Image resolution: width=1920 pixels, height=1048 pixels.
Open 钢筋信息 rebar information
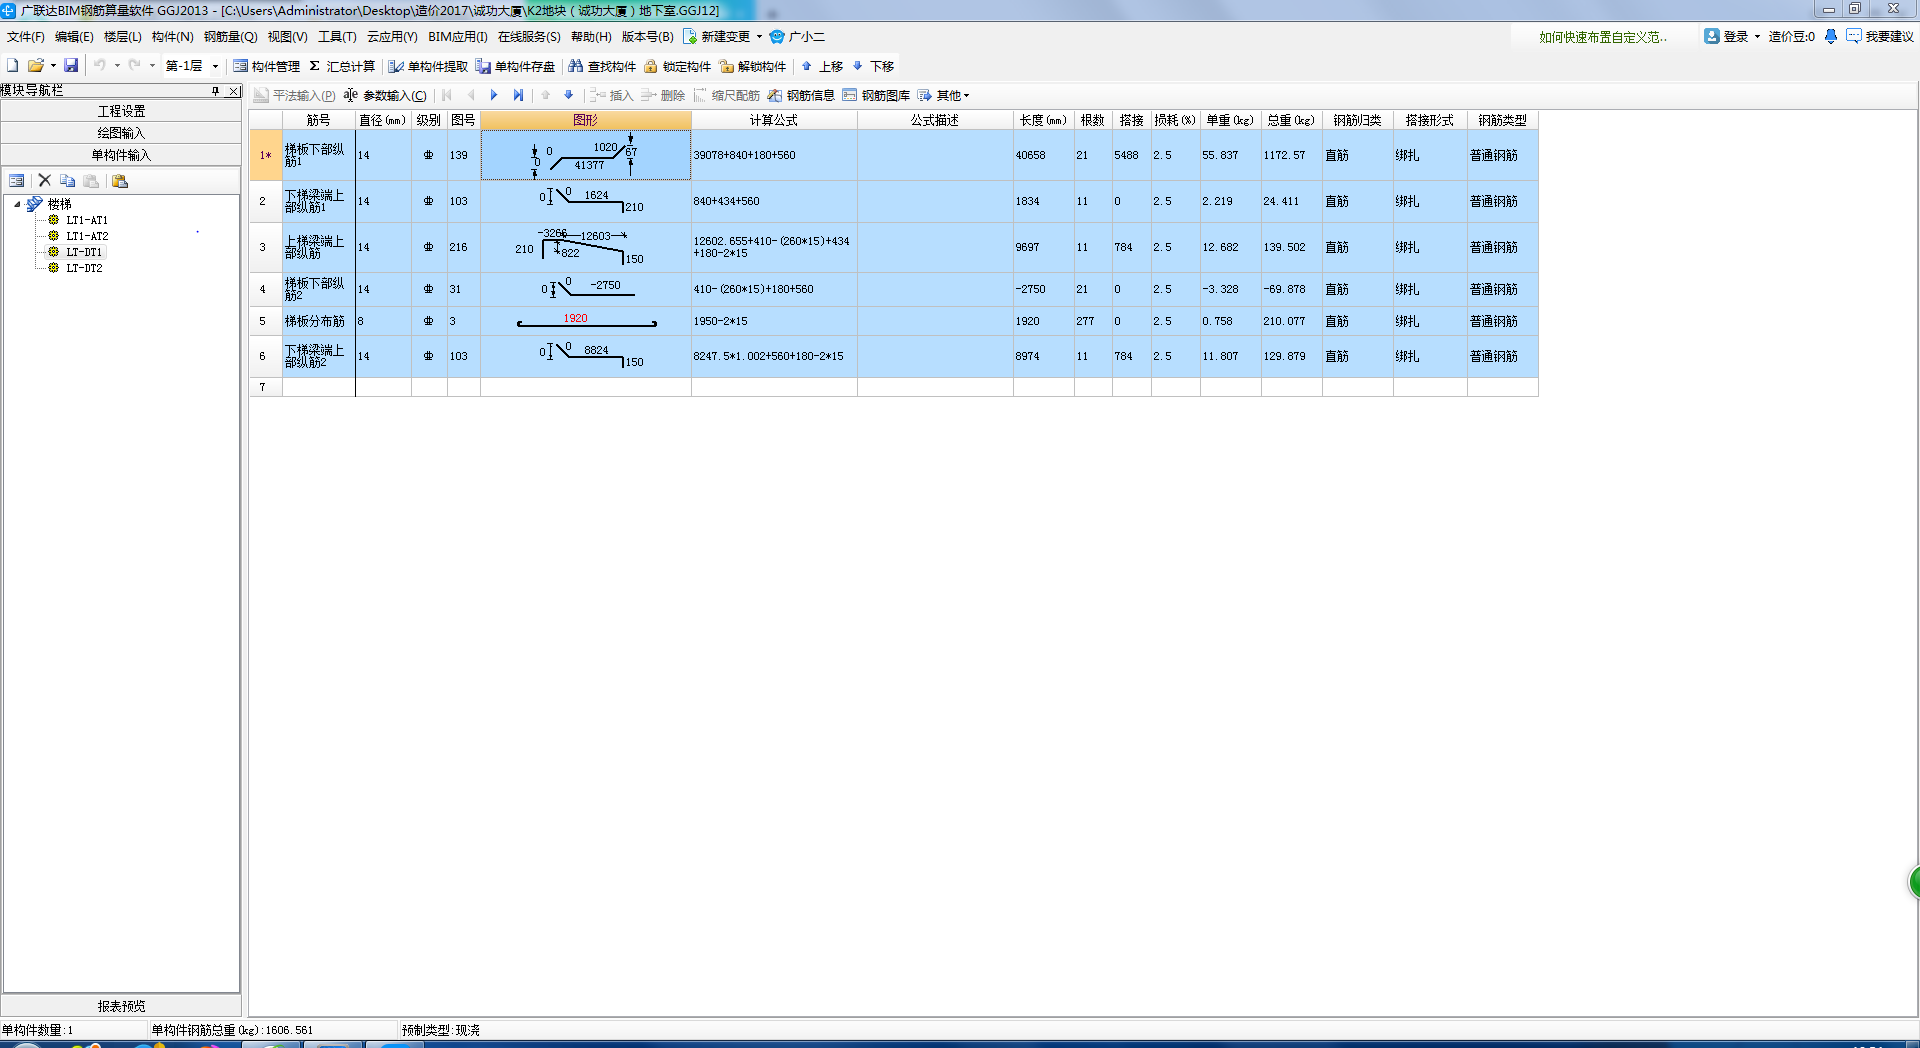click(x=801, y=96)
